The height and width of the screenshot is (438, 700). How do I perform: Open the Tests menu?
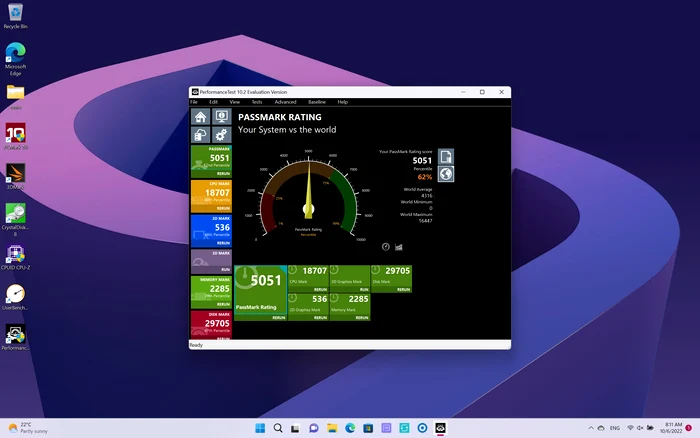click(x=257, y=102)
